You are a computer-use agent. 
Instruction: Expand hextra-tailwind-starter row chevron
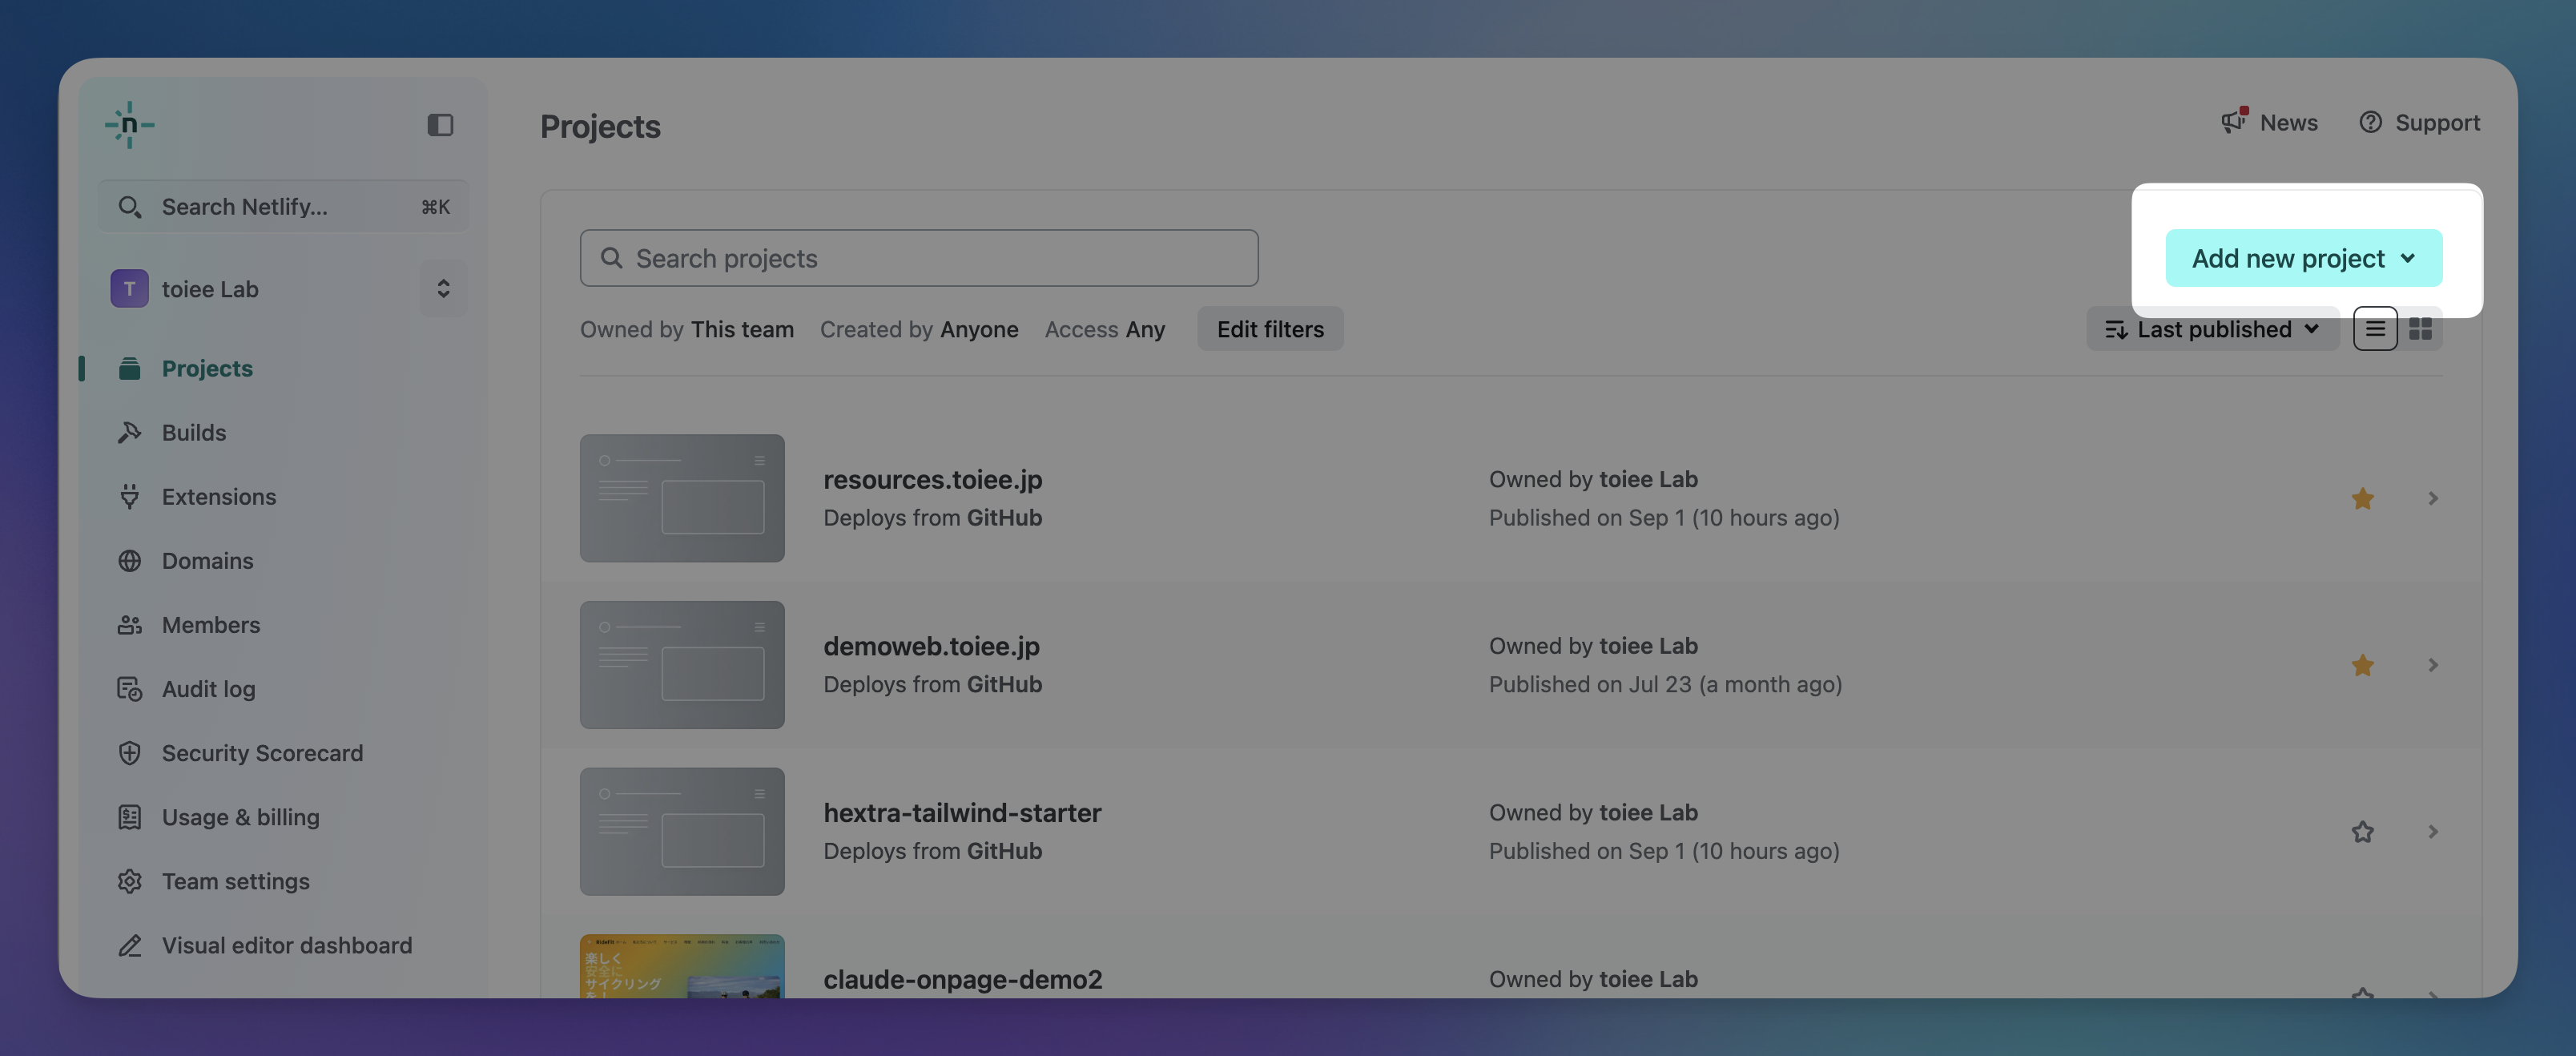point(2433,832)
